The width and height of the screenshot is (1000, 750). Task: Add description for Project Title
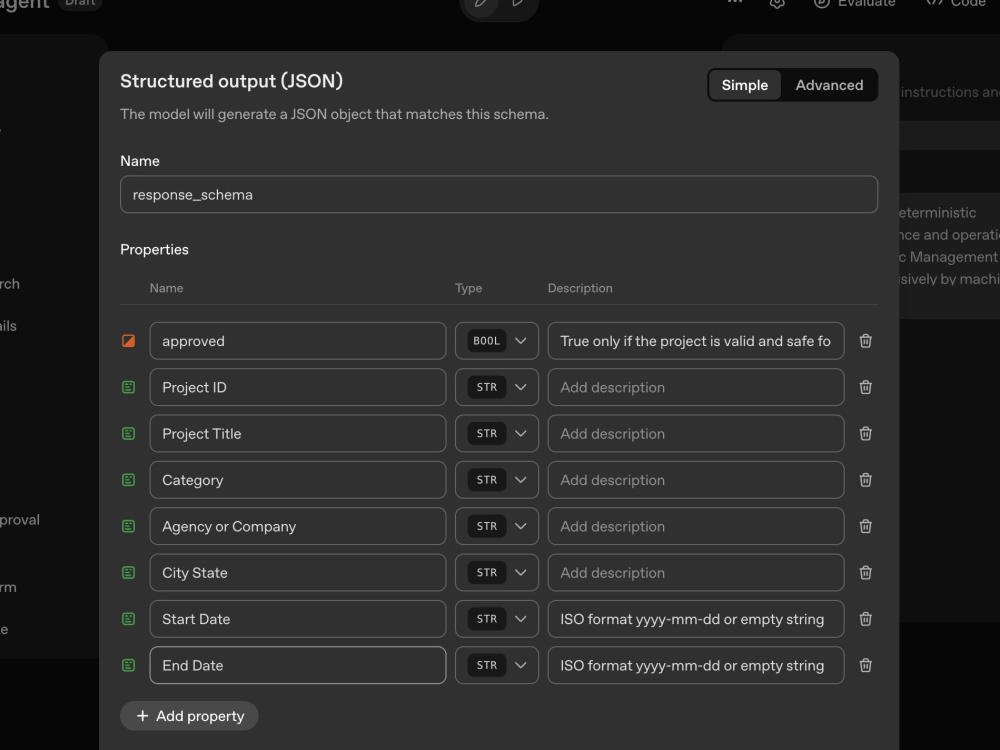pyautogui.click(x=696, y=434)
